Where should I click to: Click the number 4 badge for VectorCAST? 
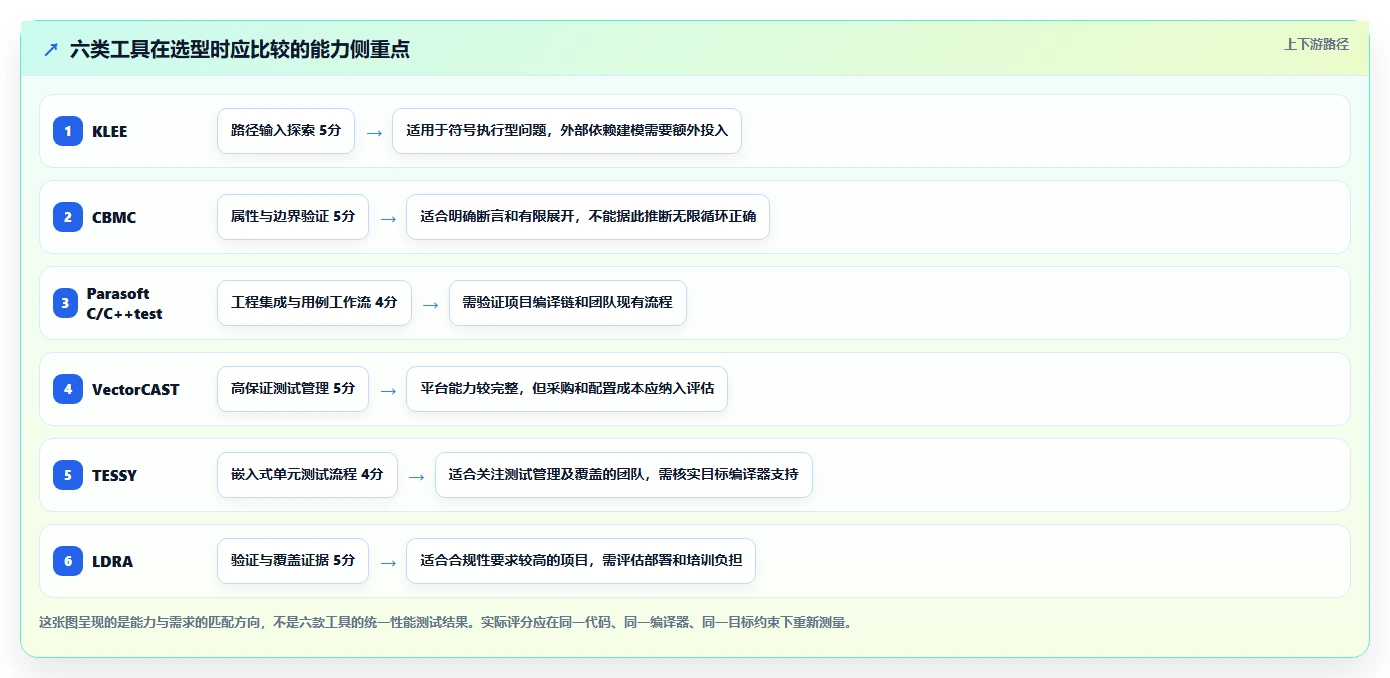(68, 389)
